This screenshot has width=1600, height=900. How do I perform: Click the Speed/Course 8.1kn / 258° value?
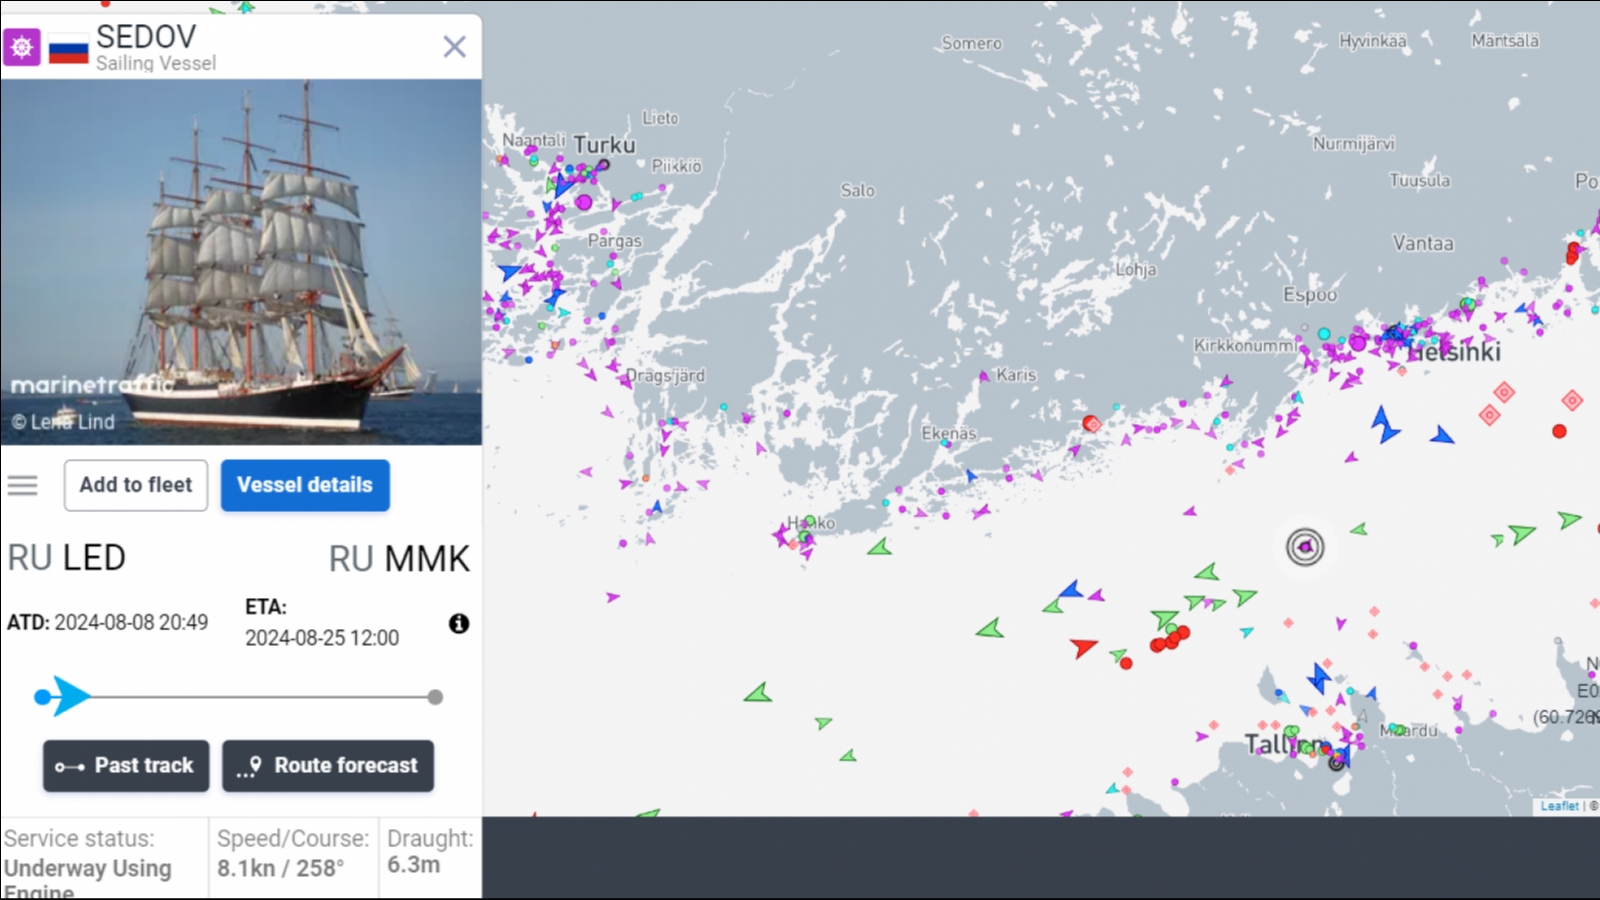[281, 868]
